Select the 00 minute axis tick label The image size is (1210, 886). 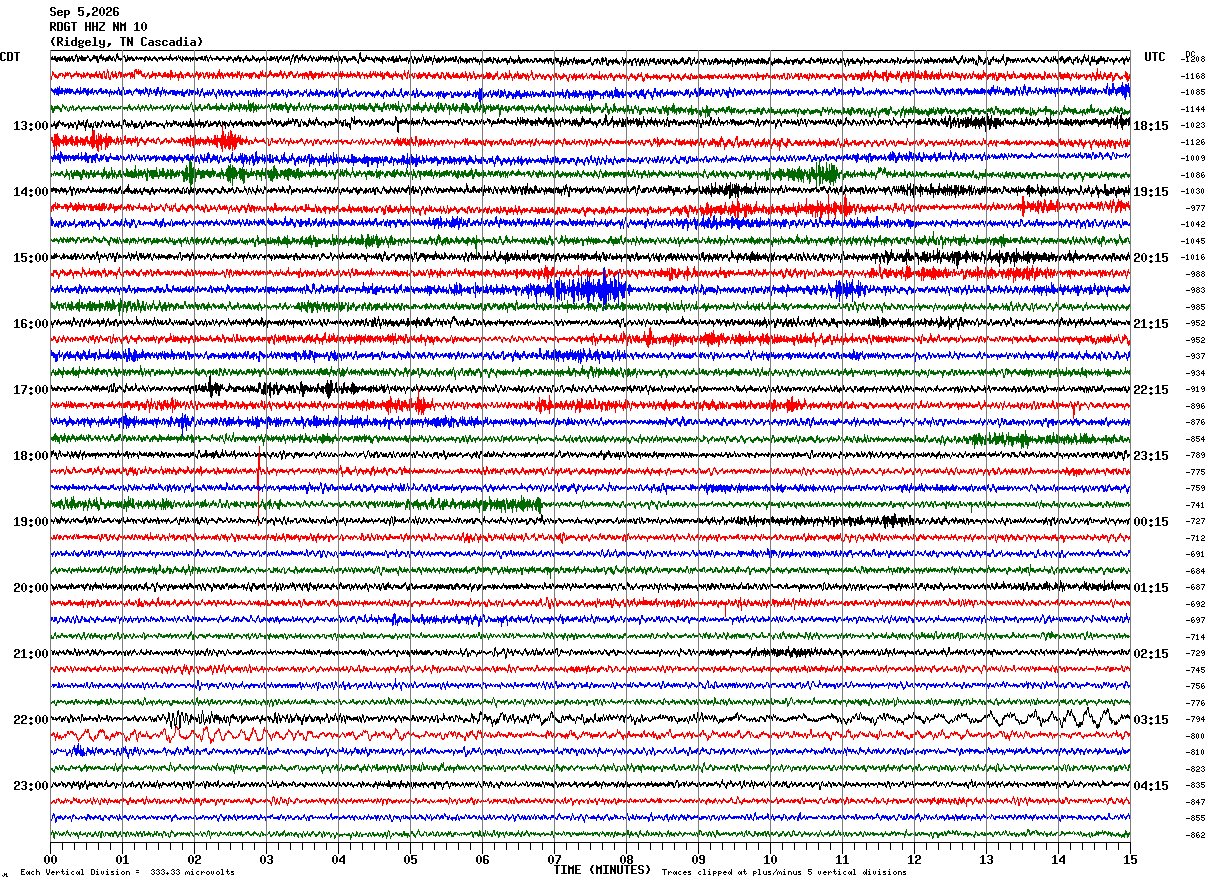pyautogui.click(x=50, y=859)
